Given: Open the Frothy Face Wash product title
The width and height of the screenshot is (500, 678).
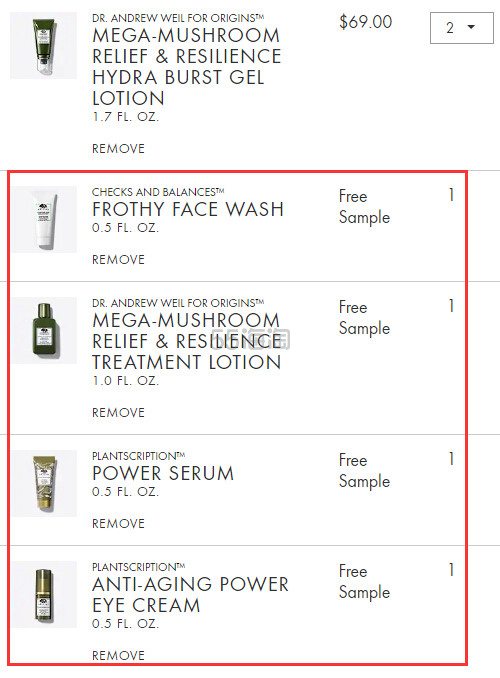Looking at the screenshot, I should [x=188, y=209].
